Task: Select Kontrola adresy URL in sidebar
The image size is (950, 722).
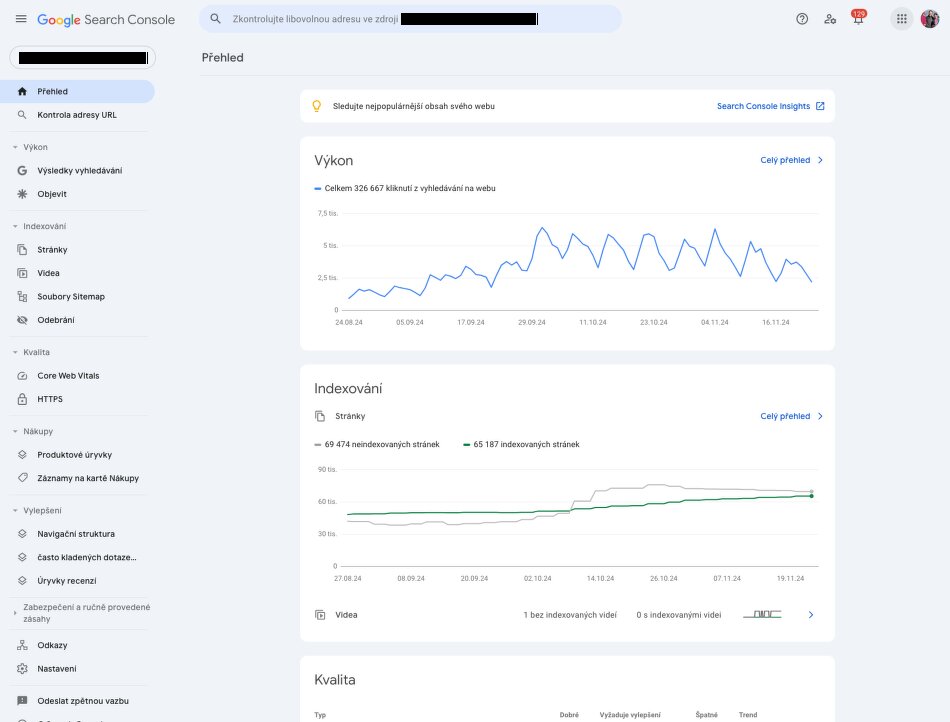Action: tap(76, 115)
